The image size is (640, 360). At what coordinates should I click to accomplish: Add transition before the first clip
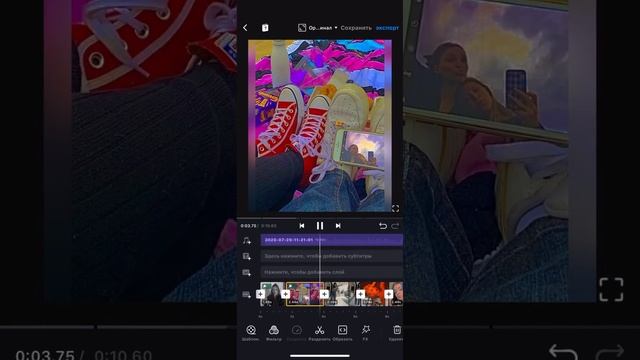pos(260,294)
